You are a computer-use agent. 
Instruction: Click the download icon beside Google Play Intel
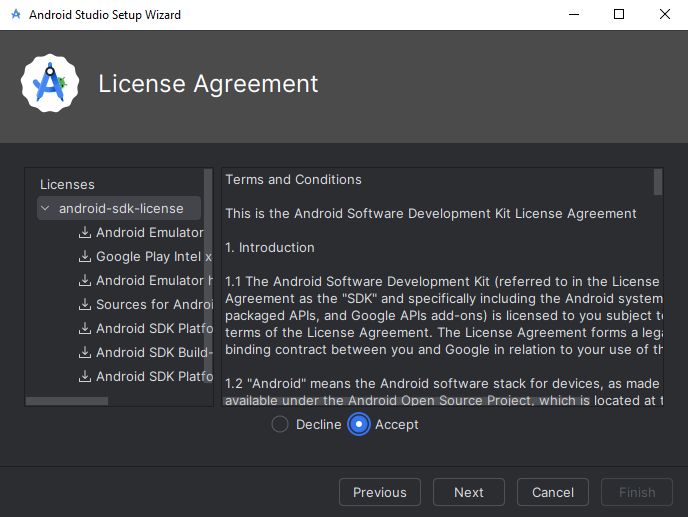coord(85,256)
